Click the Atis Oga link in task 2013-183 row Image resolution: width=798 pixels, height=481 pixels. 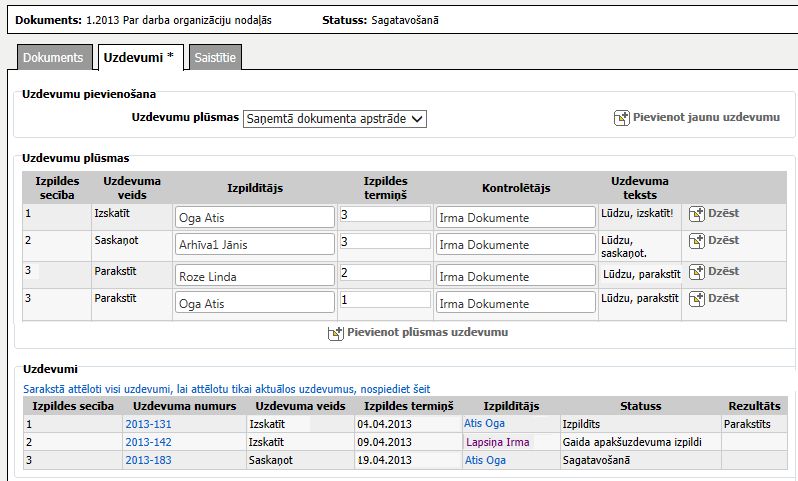[x=485, y=460]
